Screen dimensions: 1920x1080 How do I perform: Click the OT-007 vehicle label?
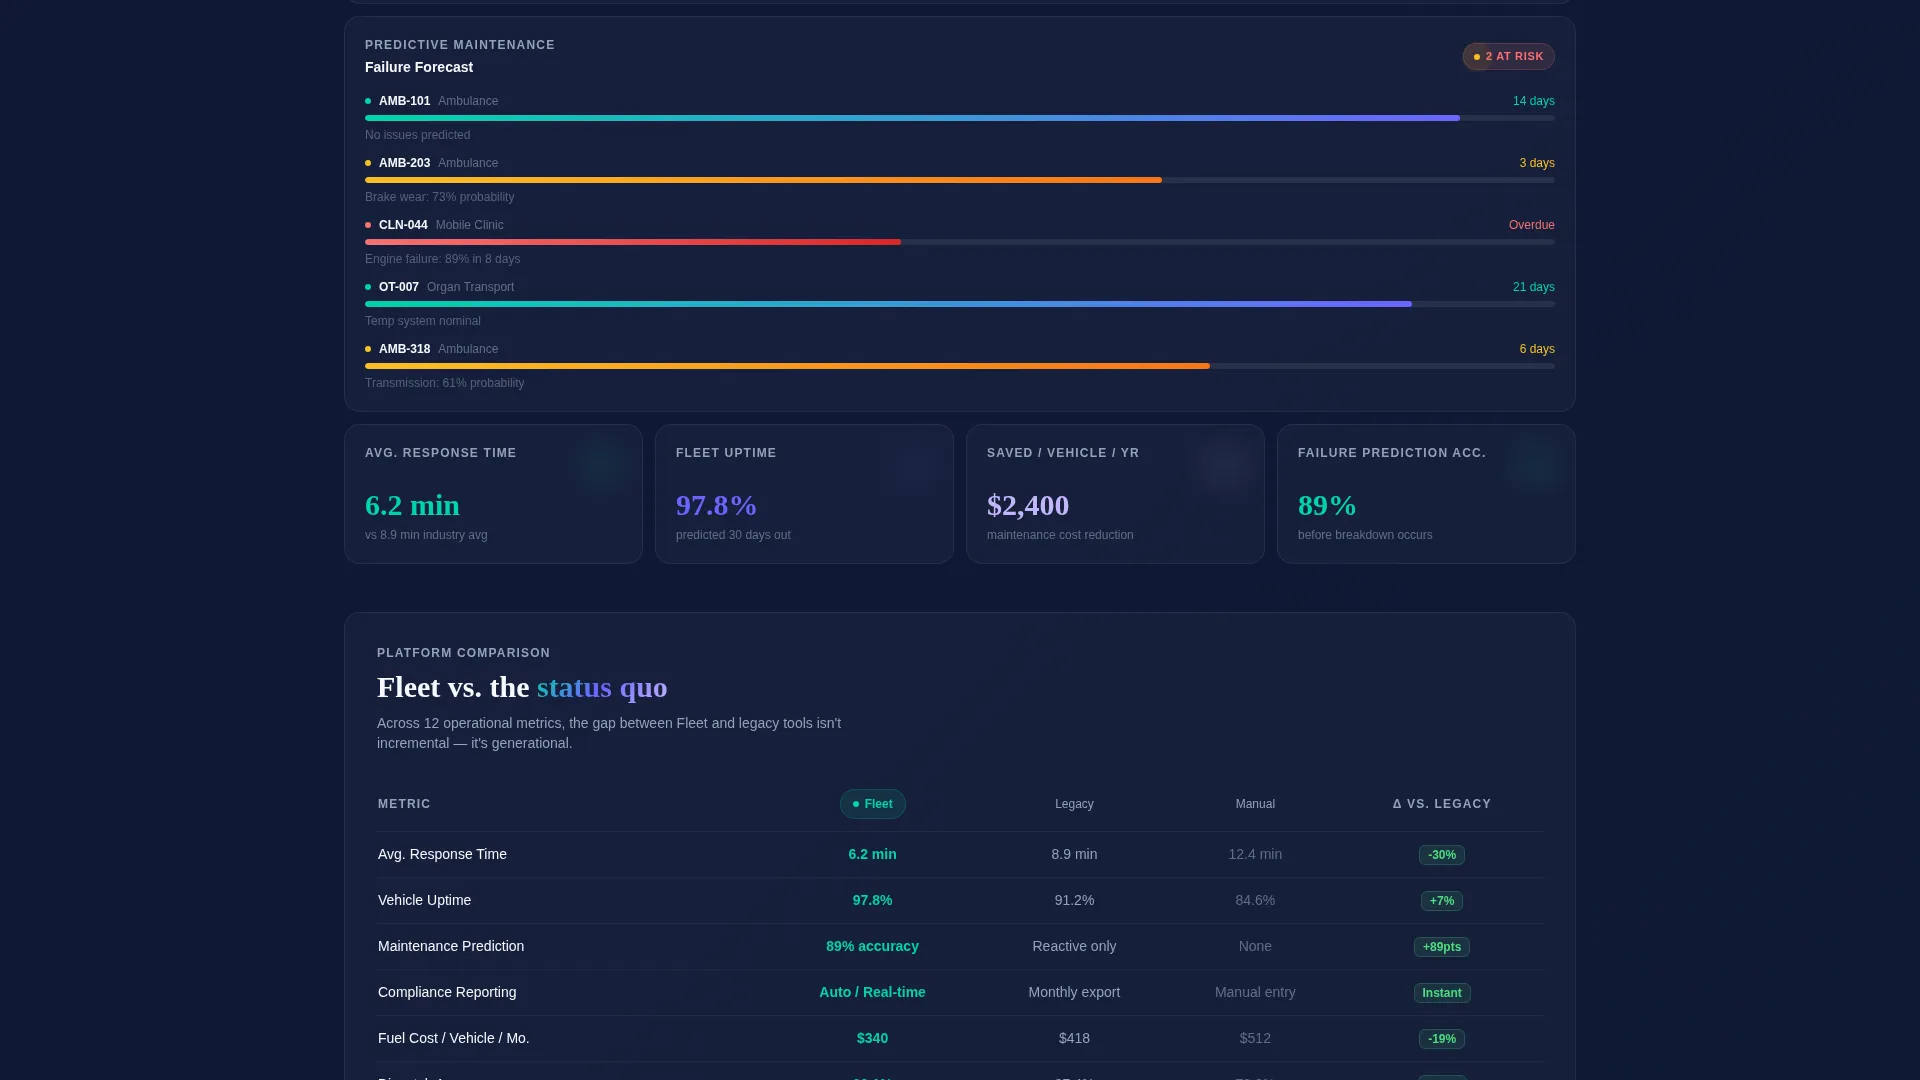399,287
